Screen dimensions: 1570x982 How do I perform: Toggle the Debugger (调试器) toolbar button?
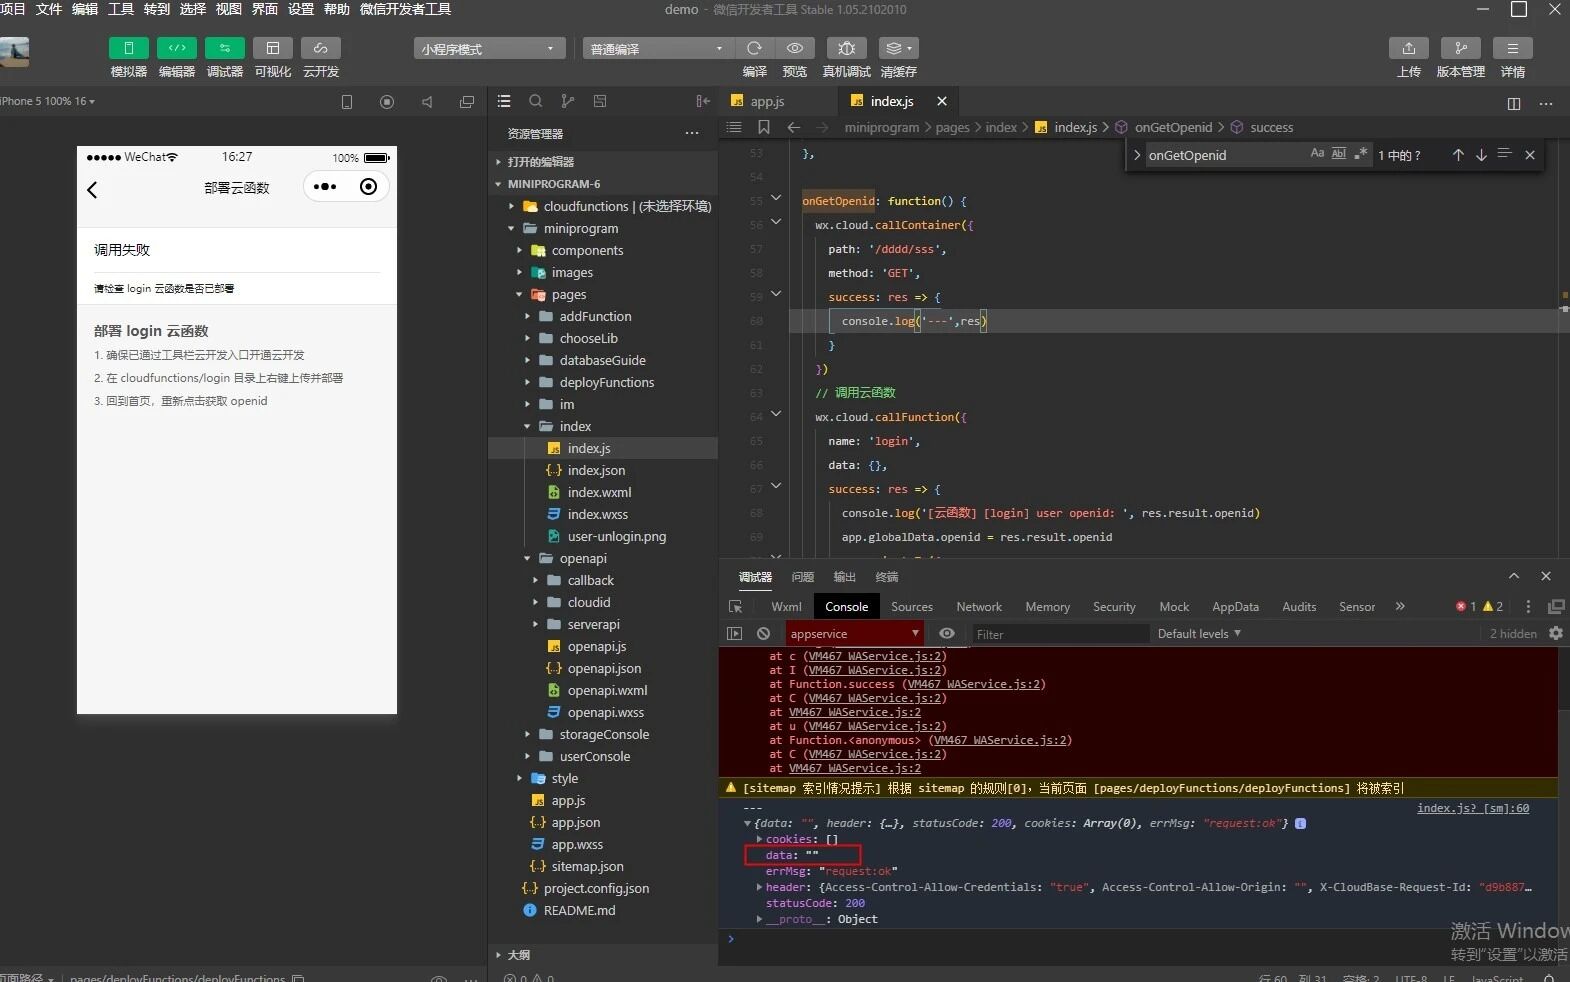click(x=224, y=48)
